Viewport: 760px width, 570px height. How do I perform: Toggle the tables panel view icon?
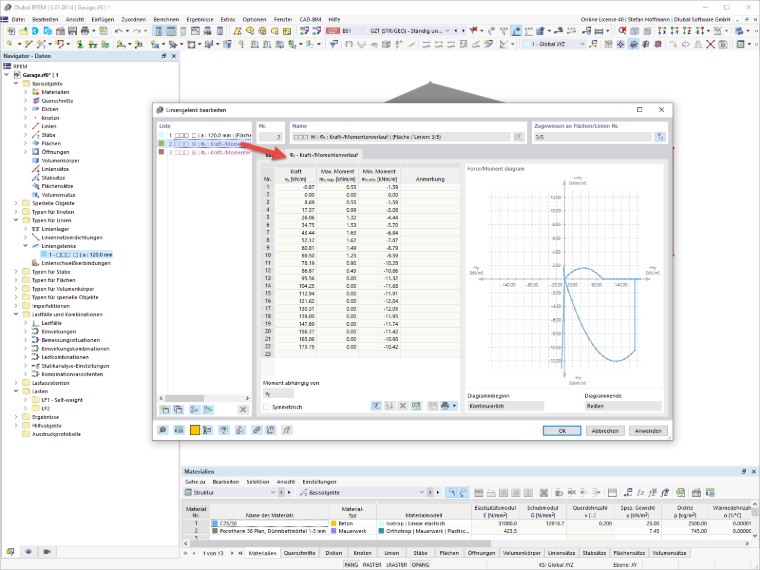tap(171, 31)
